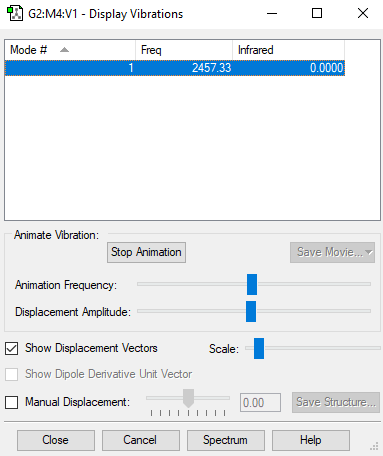Click infrared value 0.0000
This screenshot has height=456, width=383.
coord(326,68)
